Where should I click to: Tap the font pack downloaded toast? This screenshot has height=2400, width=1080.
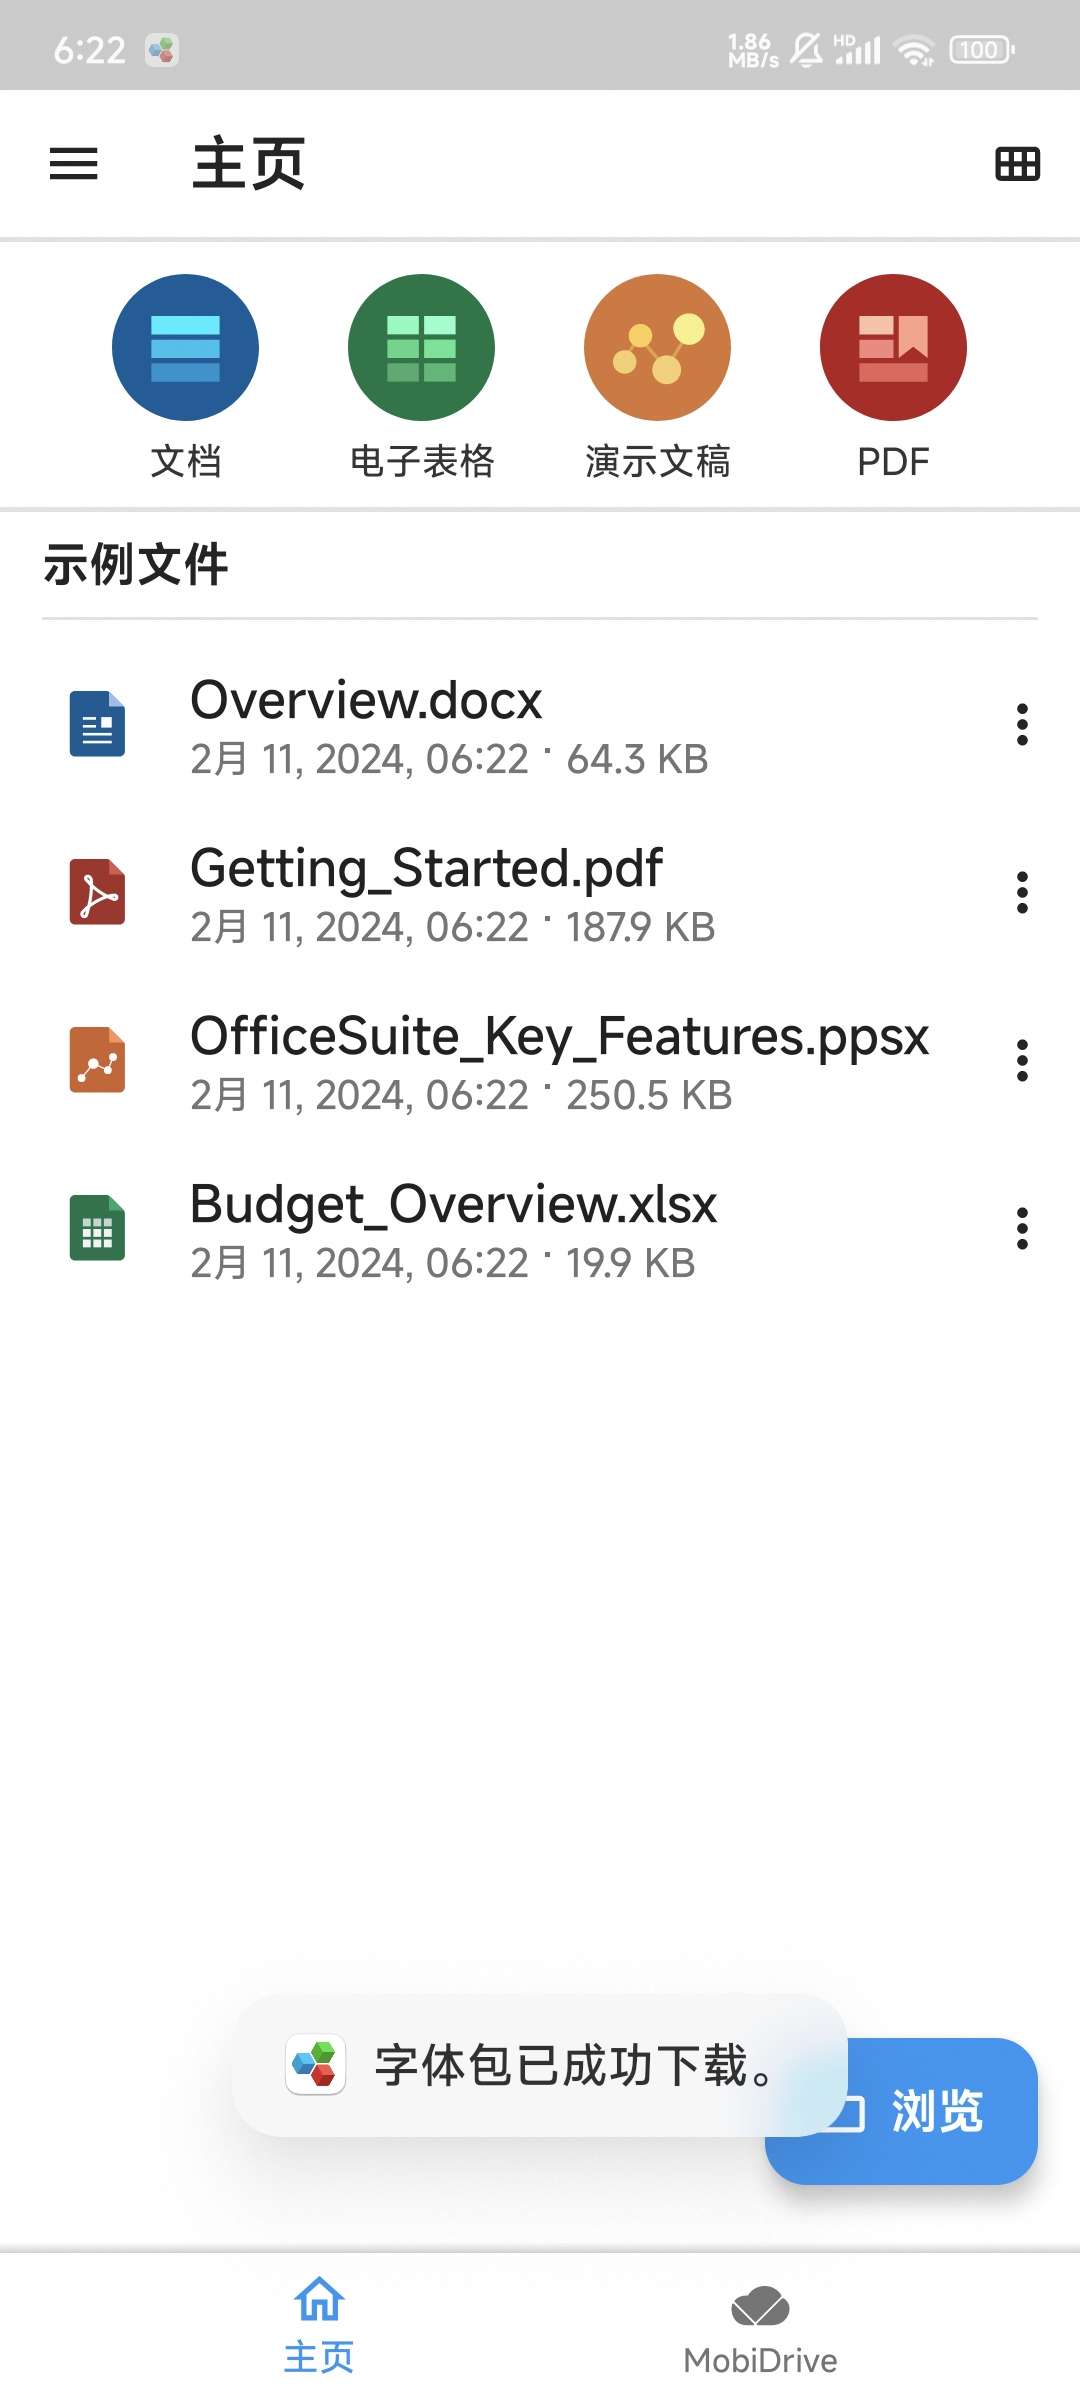click(x=540, y=2066)
